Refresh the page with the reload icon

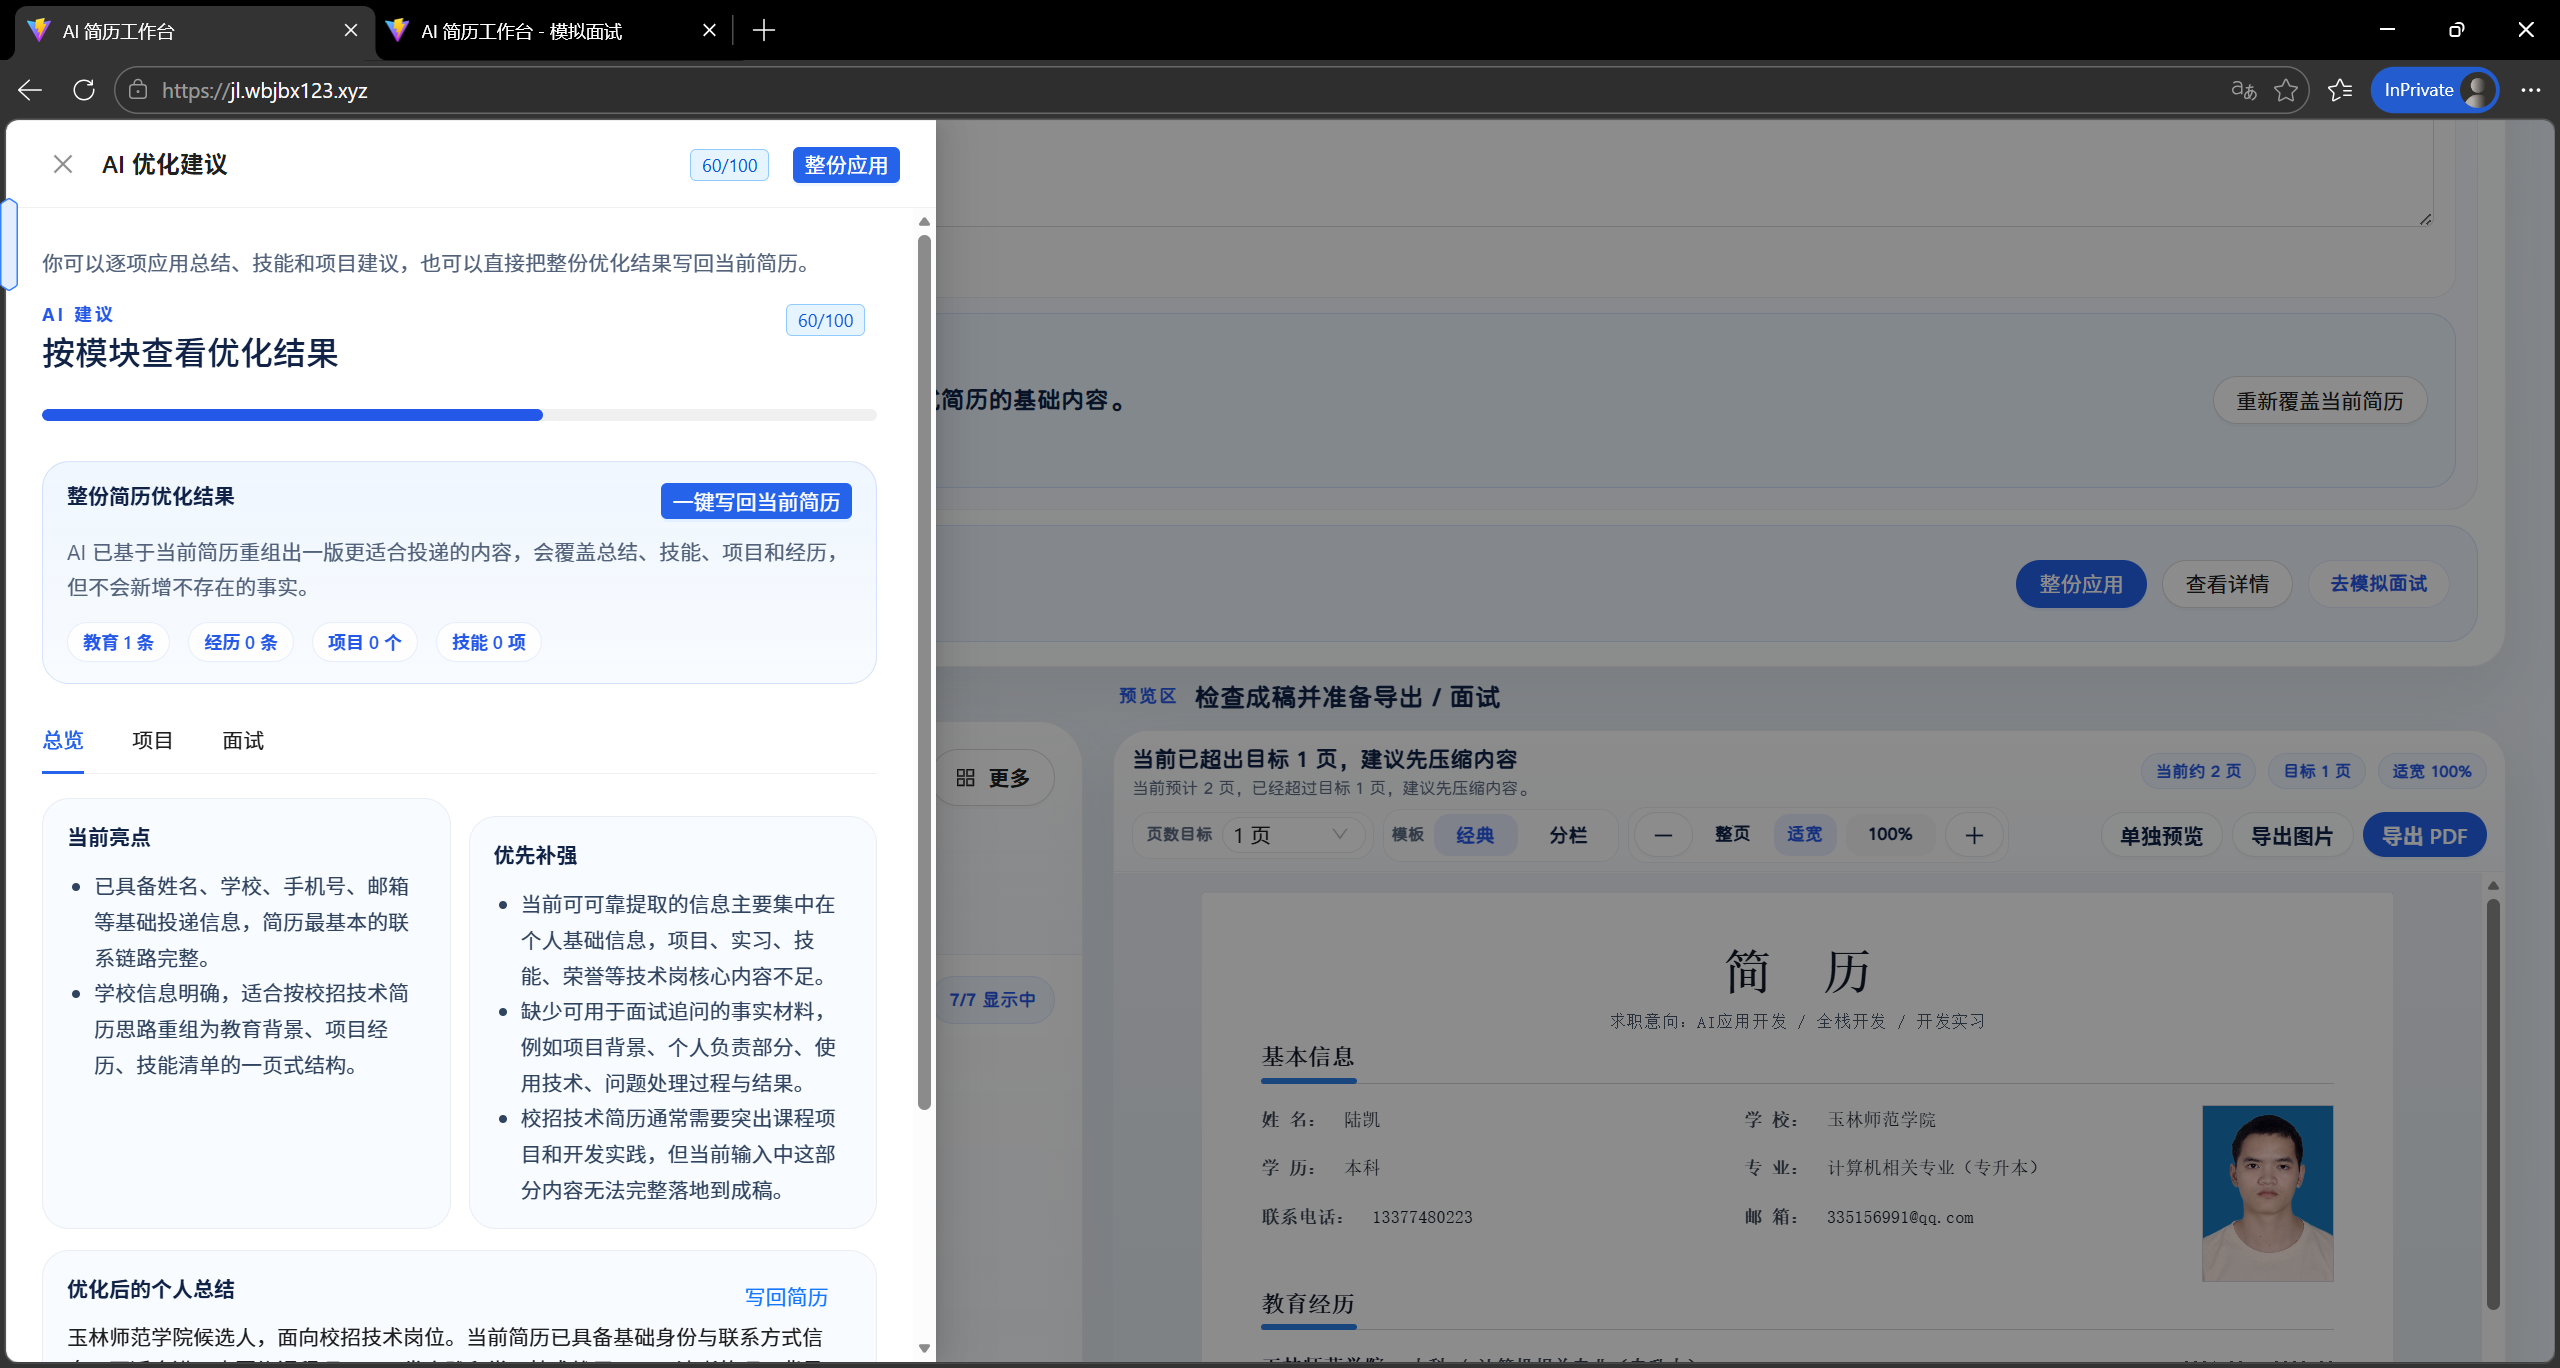[84, 90]
